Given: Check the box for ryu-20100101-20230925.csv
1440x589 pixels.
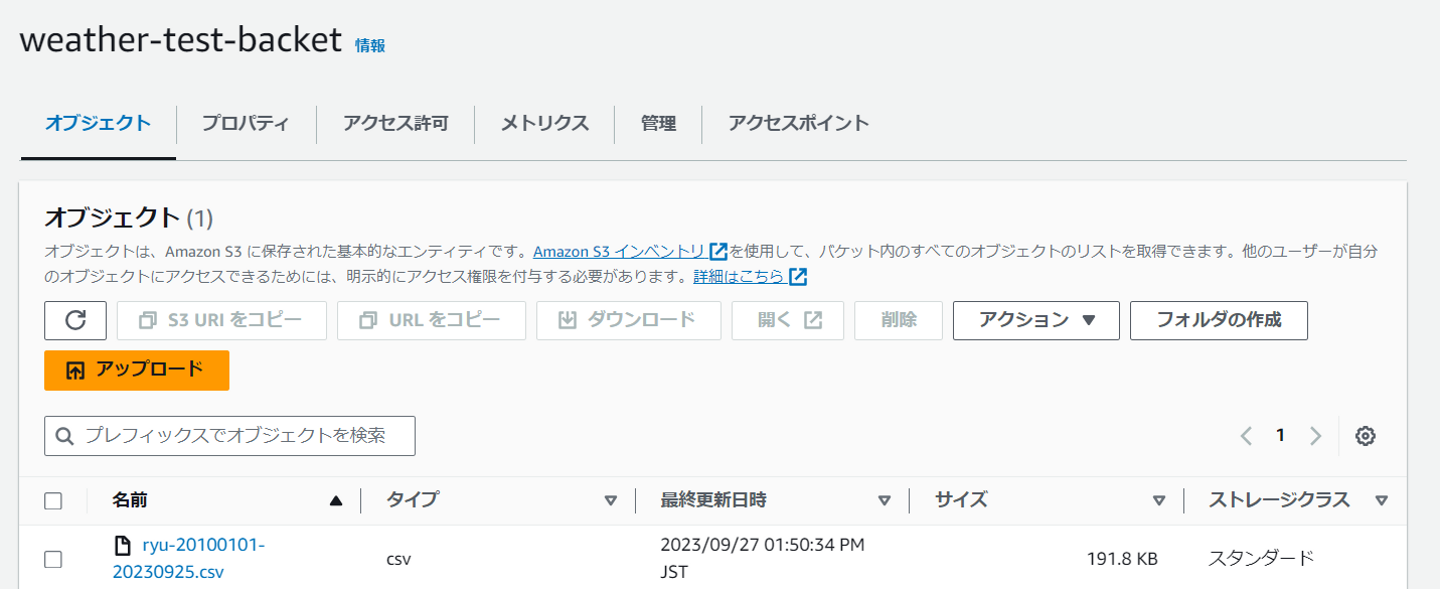Looking at the screenshot, I should [x=53, y=559].
